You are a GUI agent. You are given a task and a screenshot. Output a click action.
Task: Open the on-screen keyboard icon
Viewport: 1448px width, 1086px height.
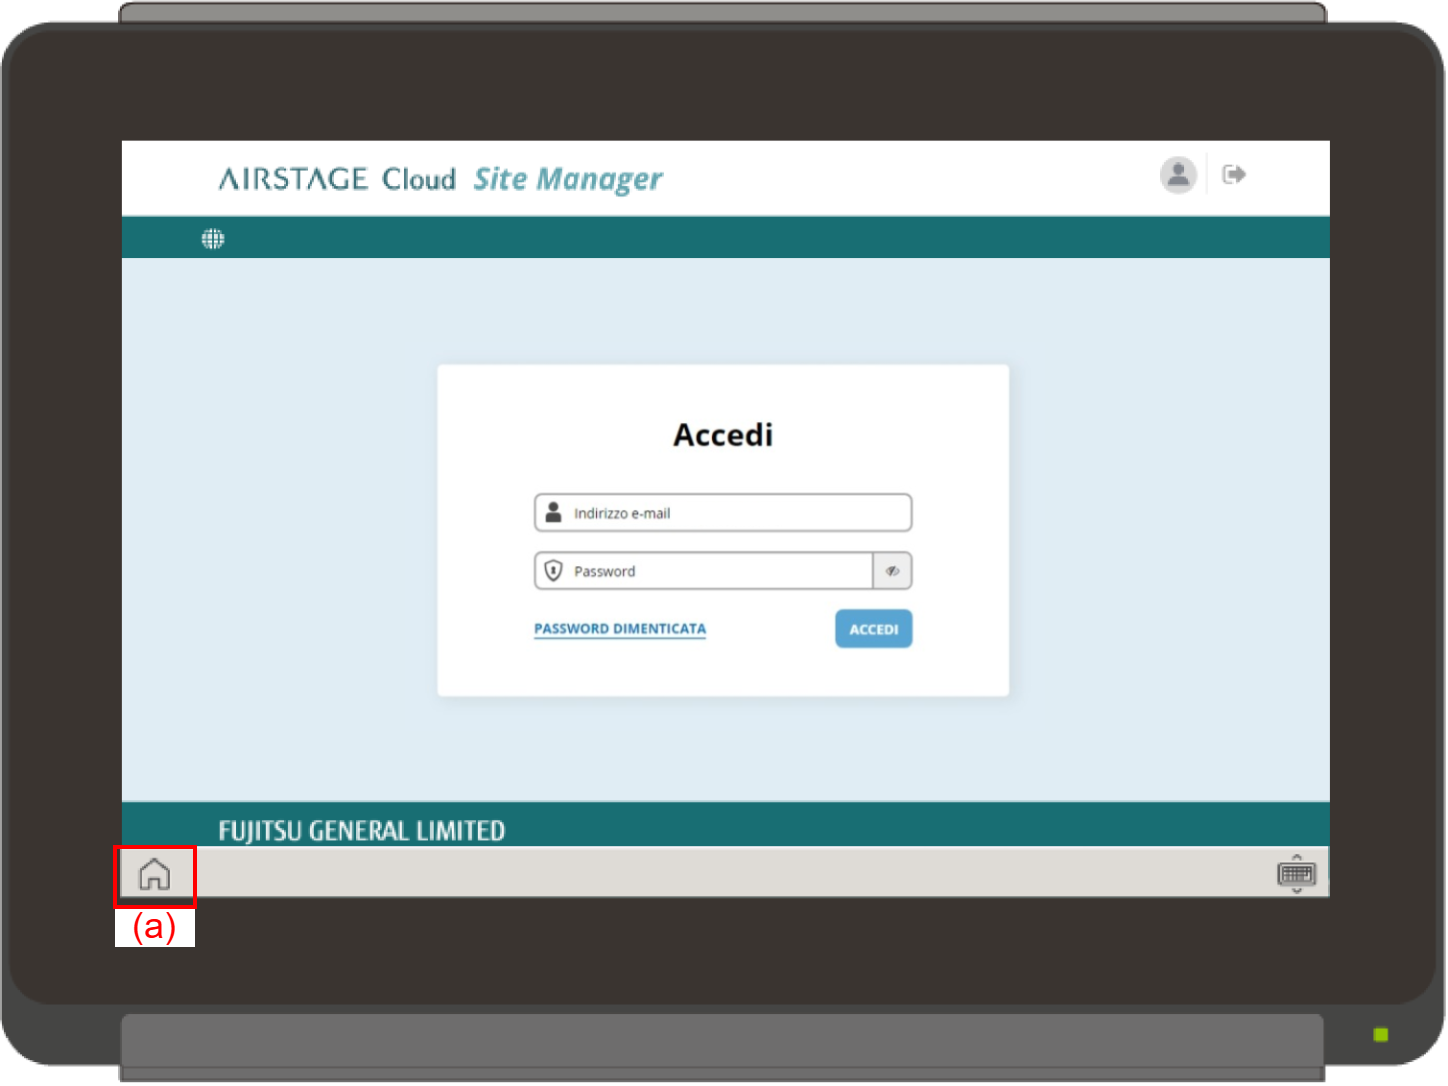1296,875
